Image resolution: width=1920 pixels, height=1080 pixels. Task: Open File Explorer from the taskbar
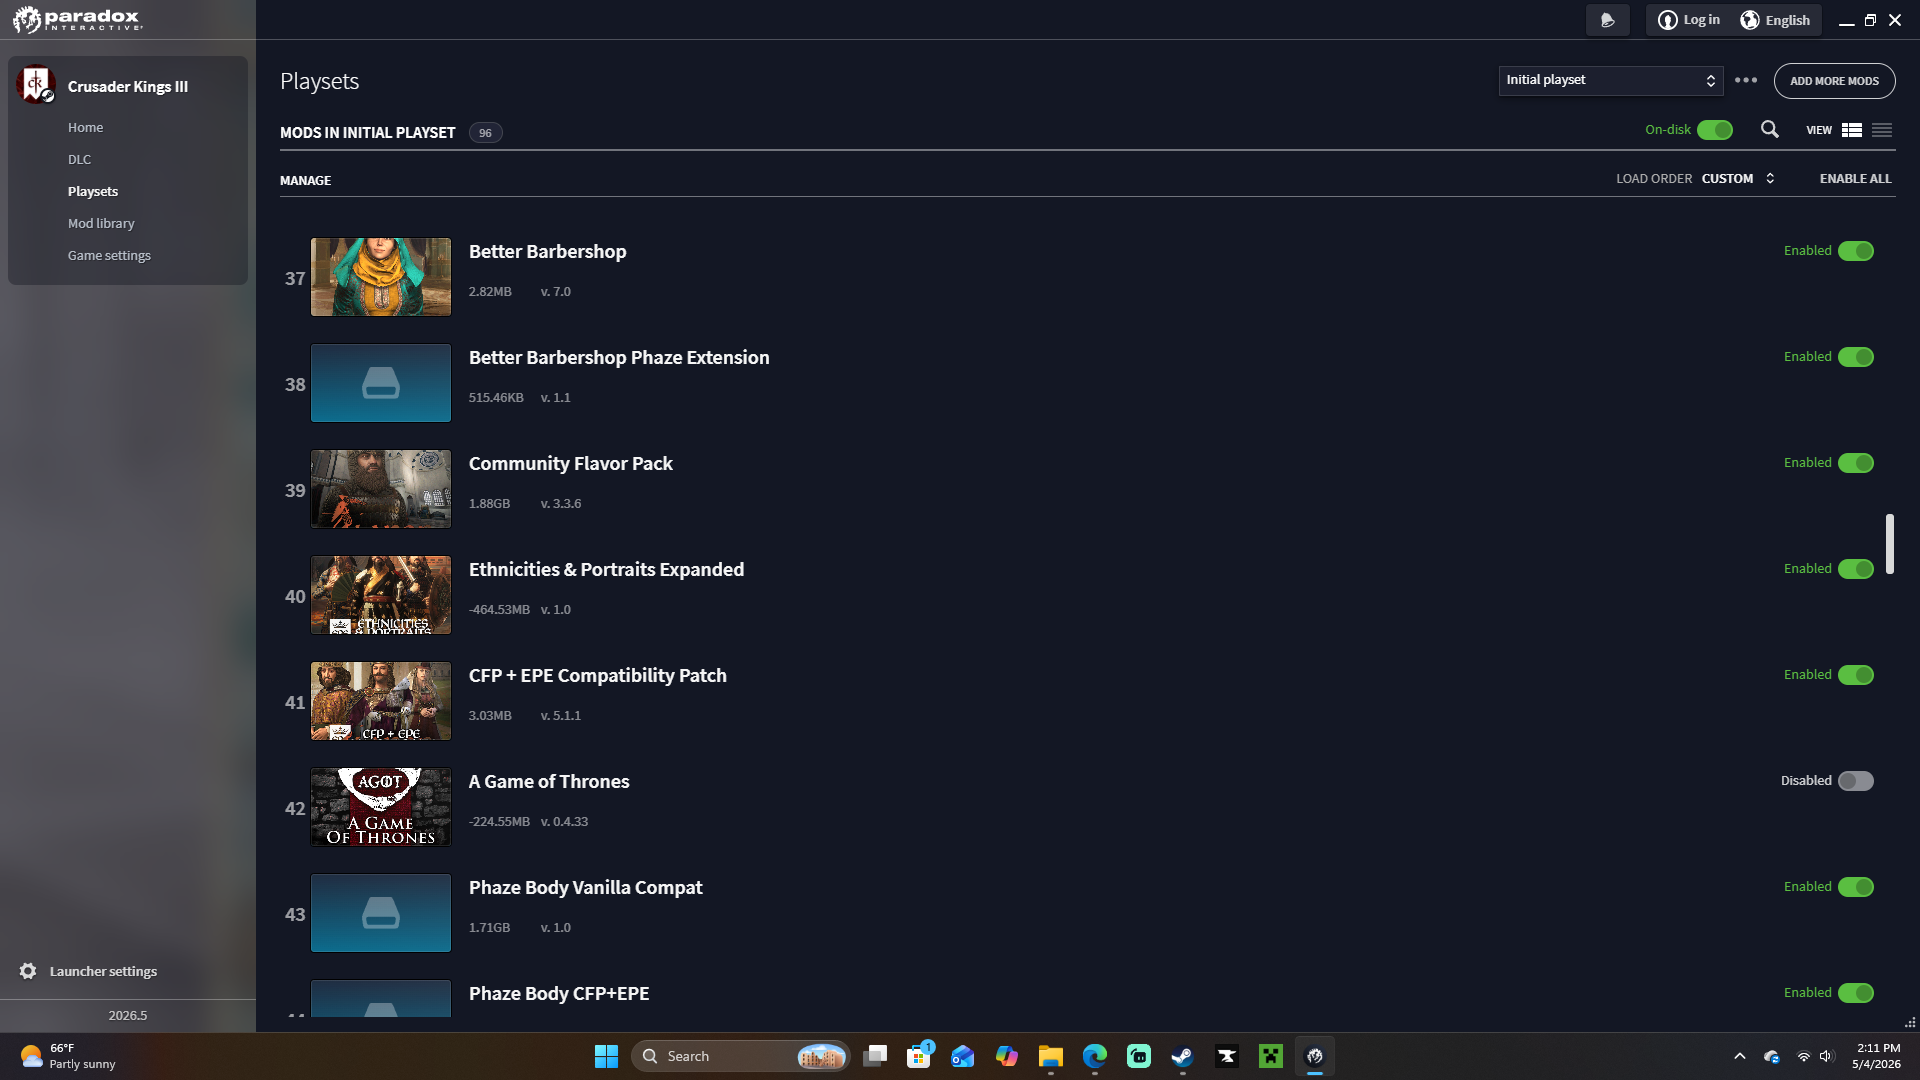[x=1051, y=1056]
